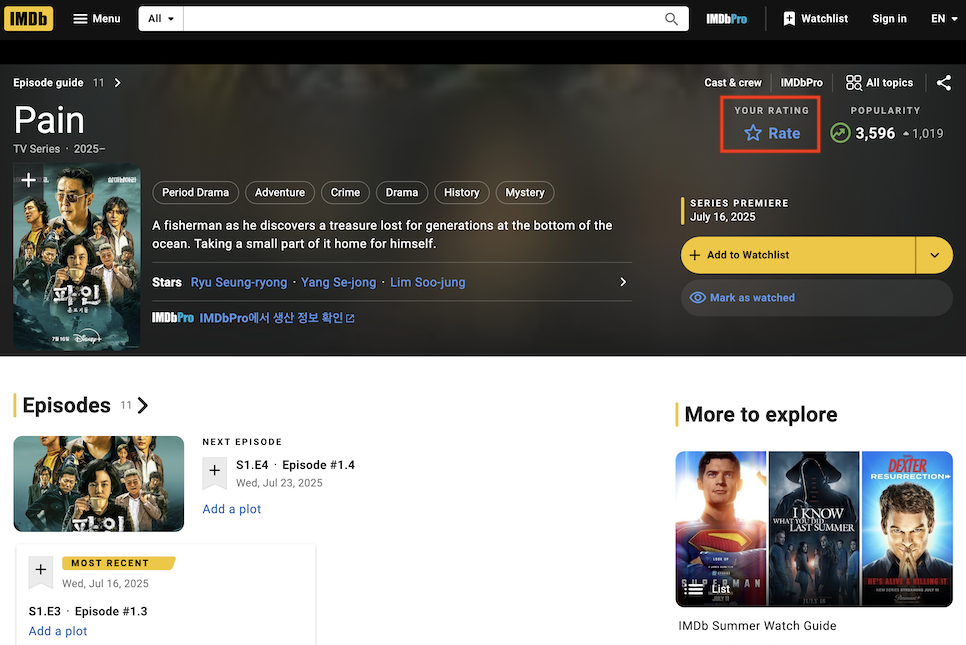Click the popularity rank 3,596
This screenshot has height=645, width=966.
pos(875,133)
